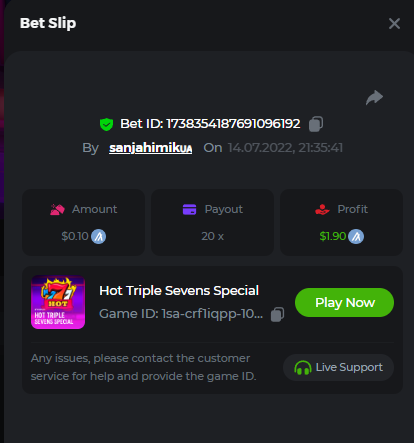Copy the Bet ID with the copy icon
The image size is (414, 443).
(x=316, y=124)
